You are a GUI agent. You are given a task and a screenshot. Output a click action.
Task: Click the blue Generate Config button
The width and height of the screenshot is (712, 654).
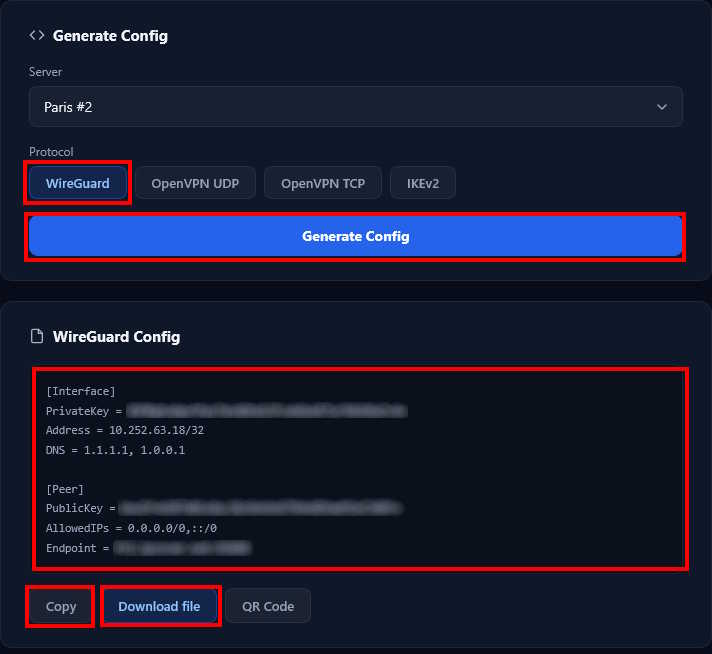tap(356, 236)
